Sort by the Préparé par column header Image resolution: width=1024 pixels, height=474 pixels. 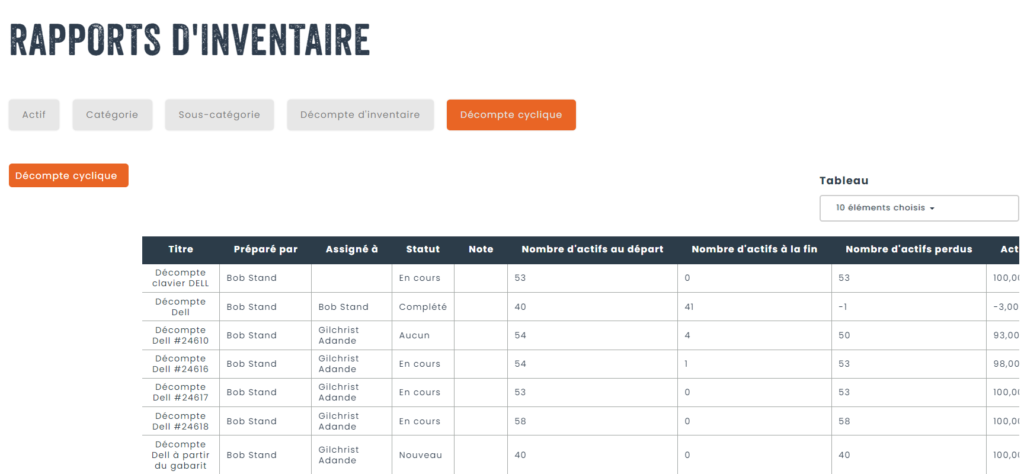point(265,250)
